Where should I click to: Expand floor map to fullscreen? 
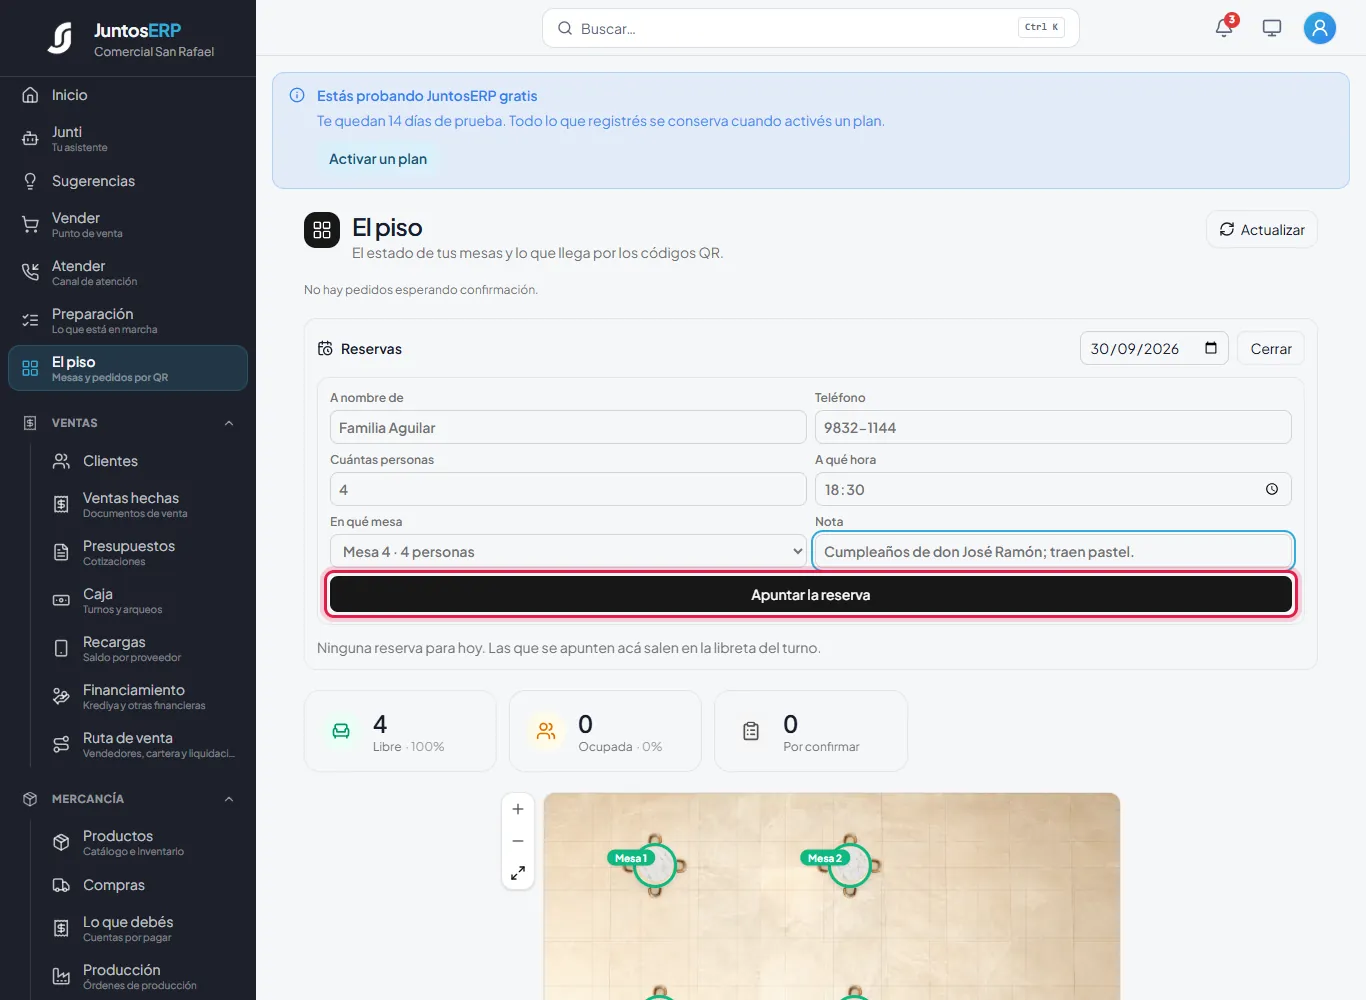518,873
